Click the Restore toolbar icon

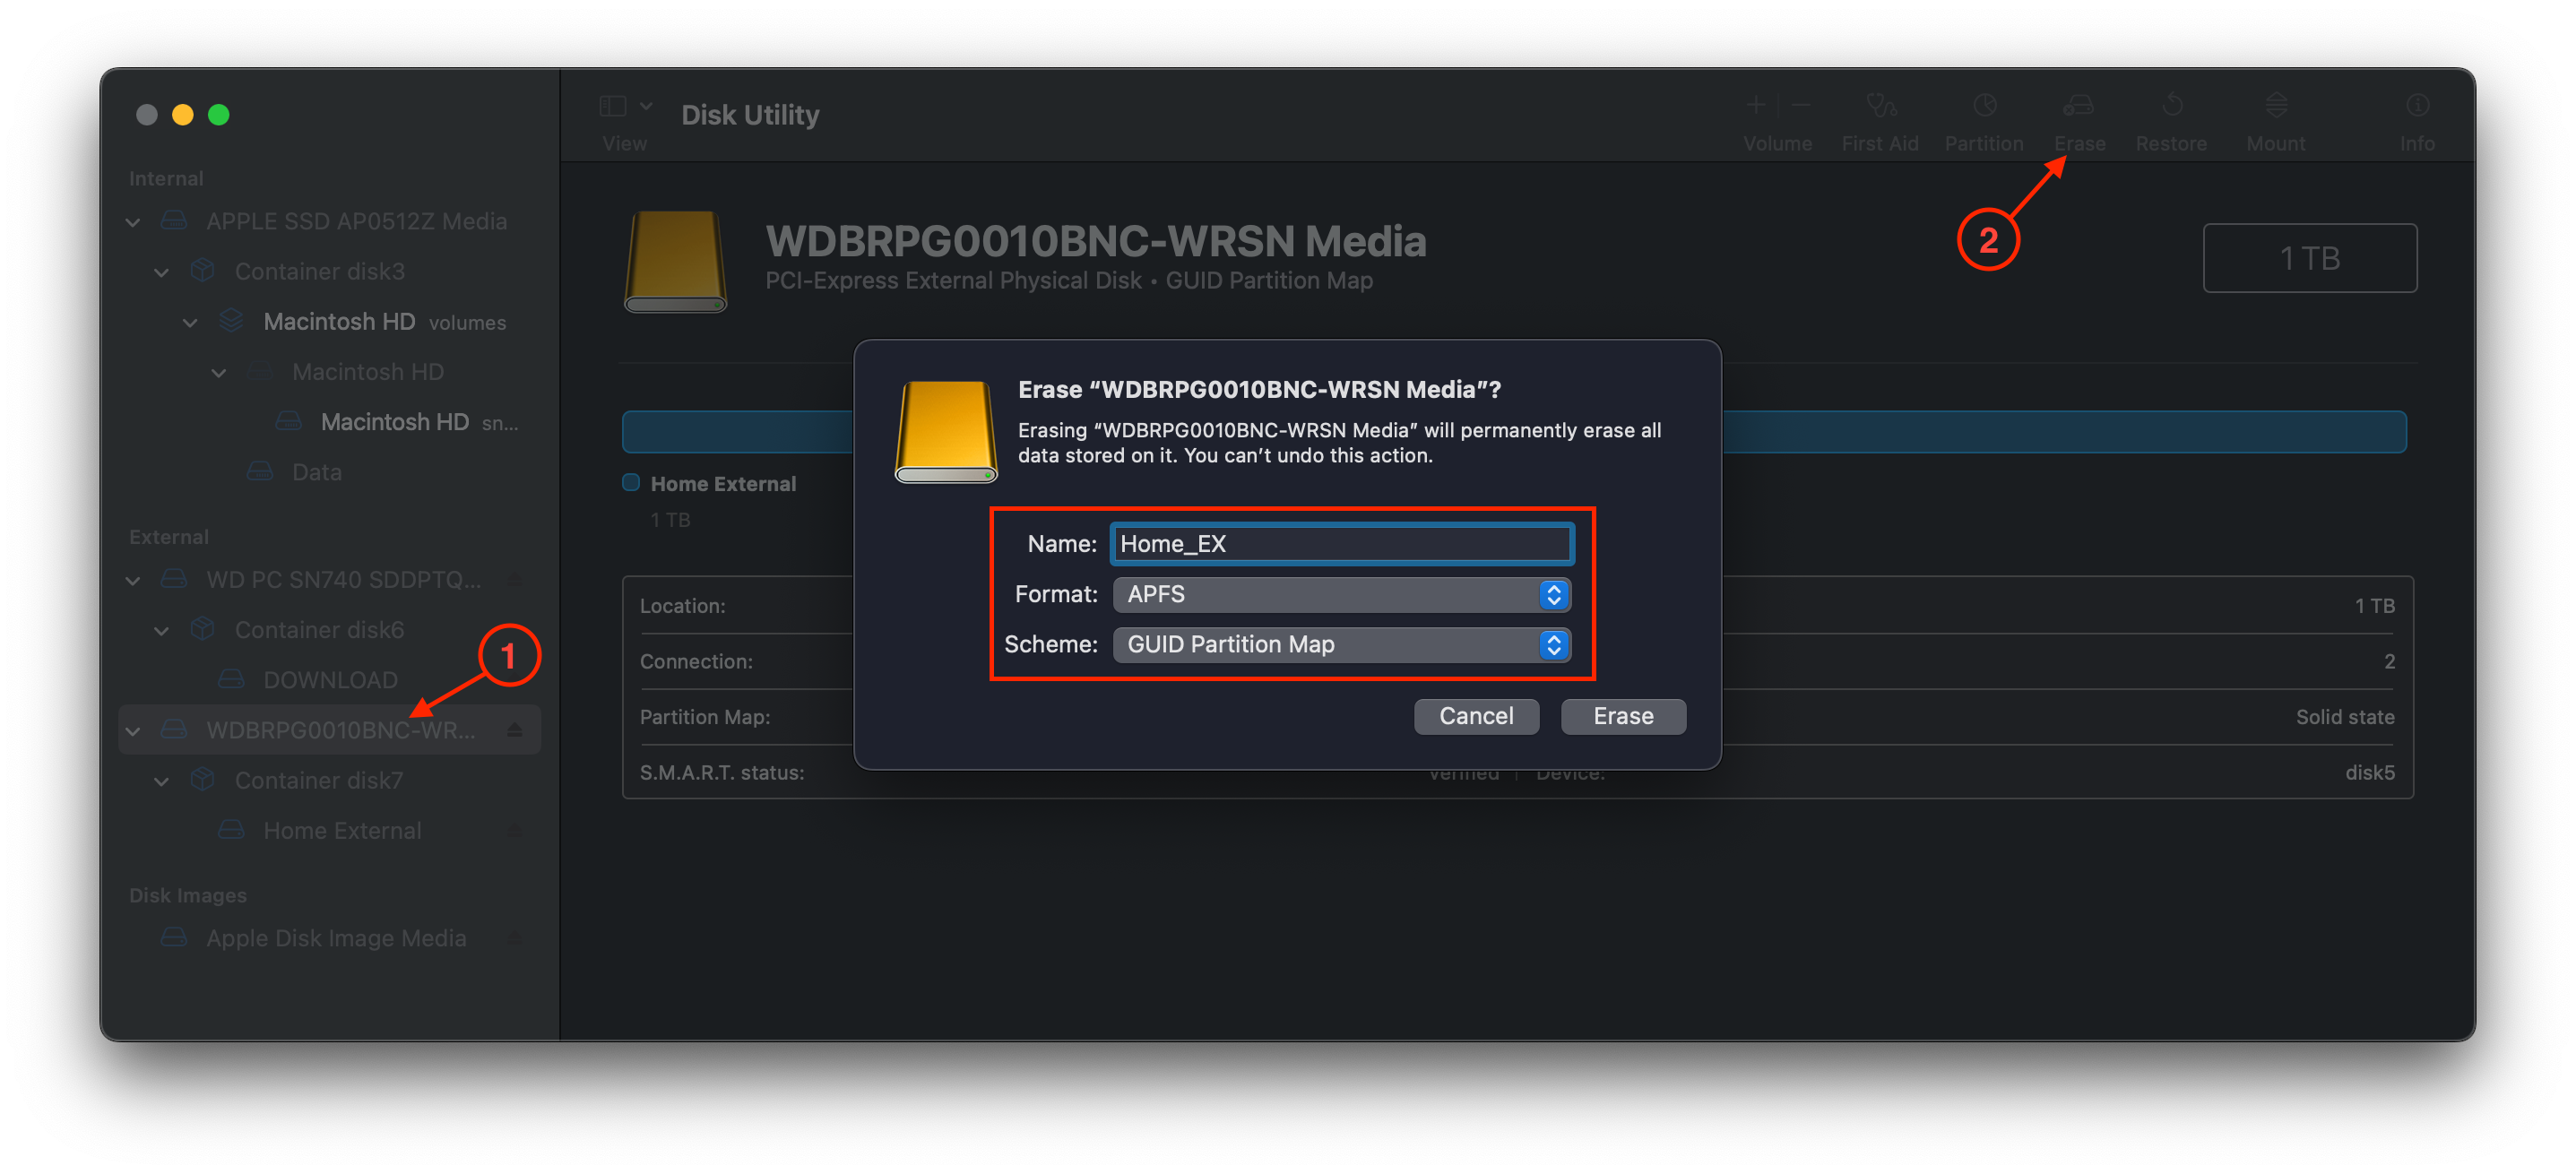point(2171,115)
